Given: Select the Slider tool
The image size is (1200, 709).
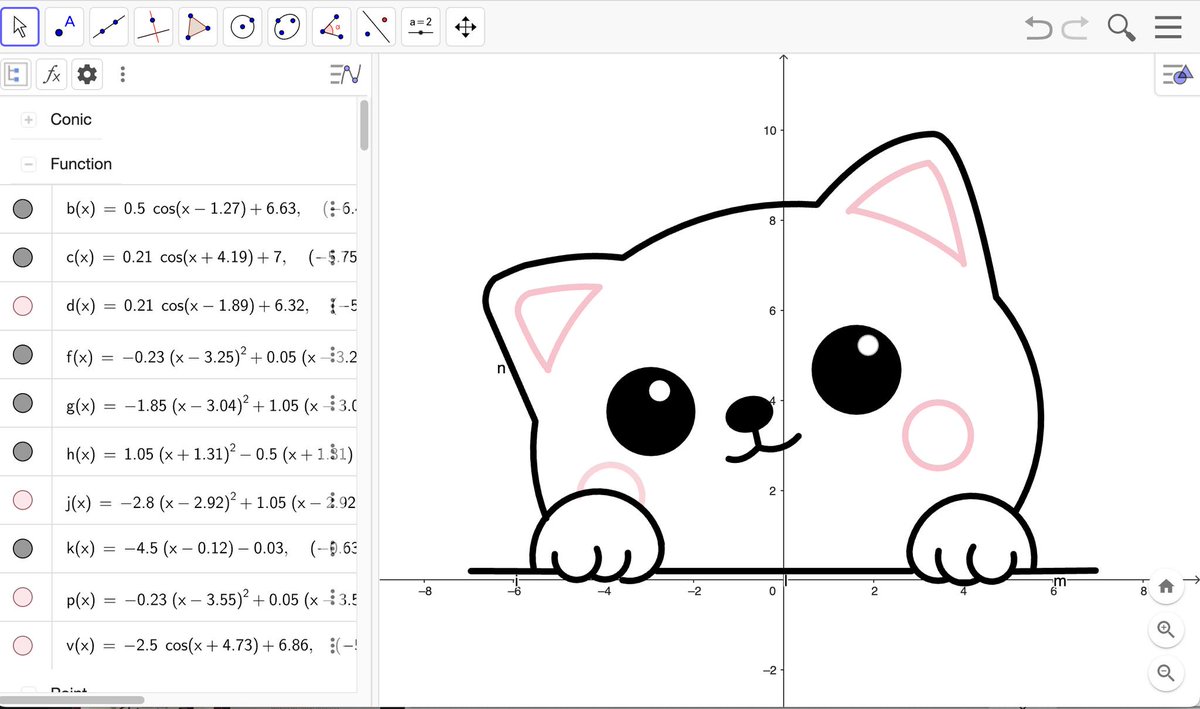Looking at the screenshot, I should [420, 26].
